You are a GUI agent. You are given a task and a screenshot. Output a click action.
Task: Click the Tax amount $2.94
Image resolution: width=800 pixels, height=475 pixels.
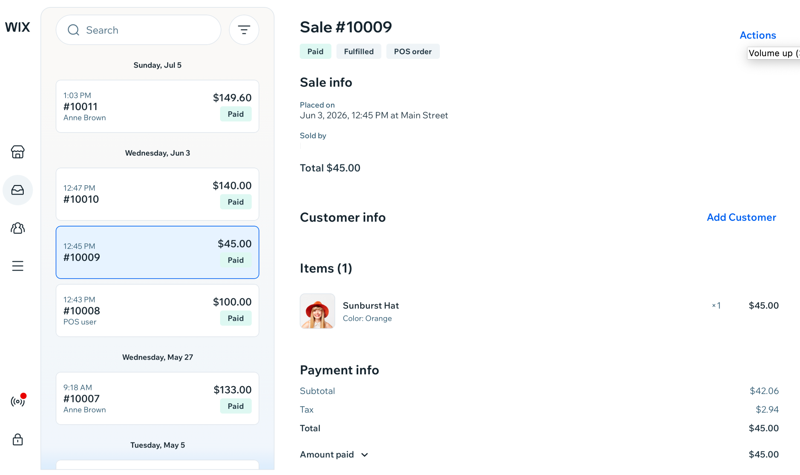767,410
